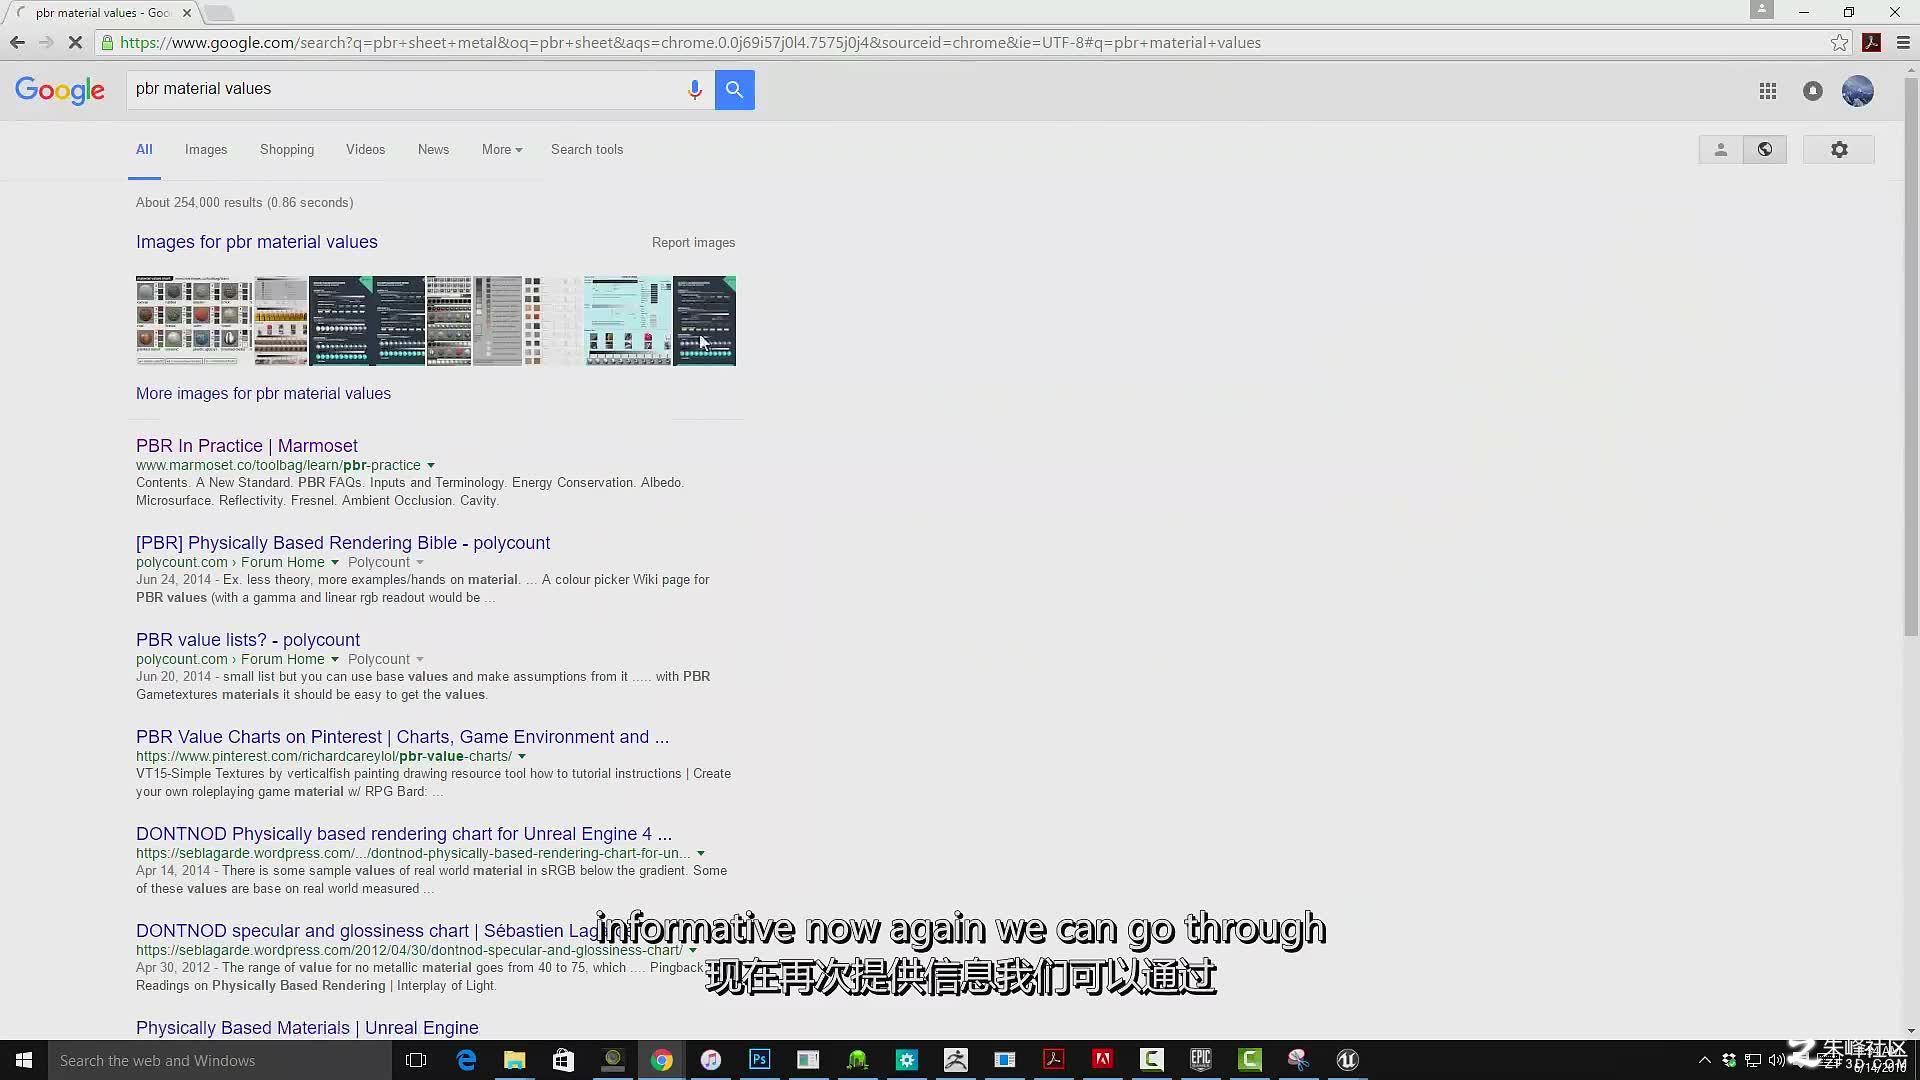Open the Windows Start menu
Viewport: 1920px width, 1080px height.
pos(24,1060)
